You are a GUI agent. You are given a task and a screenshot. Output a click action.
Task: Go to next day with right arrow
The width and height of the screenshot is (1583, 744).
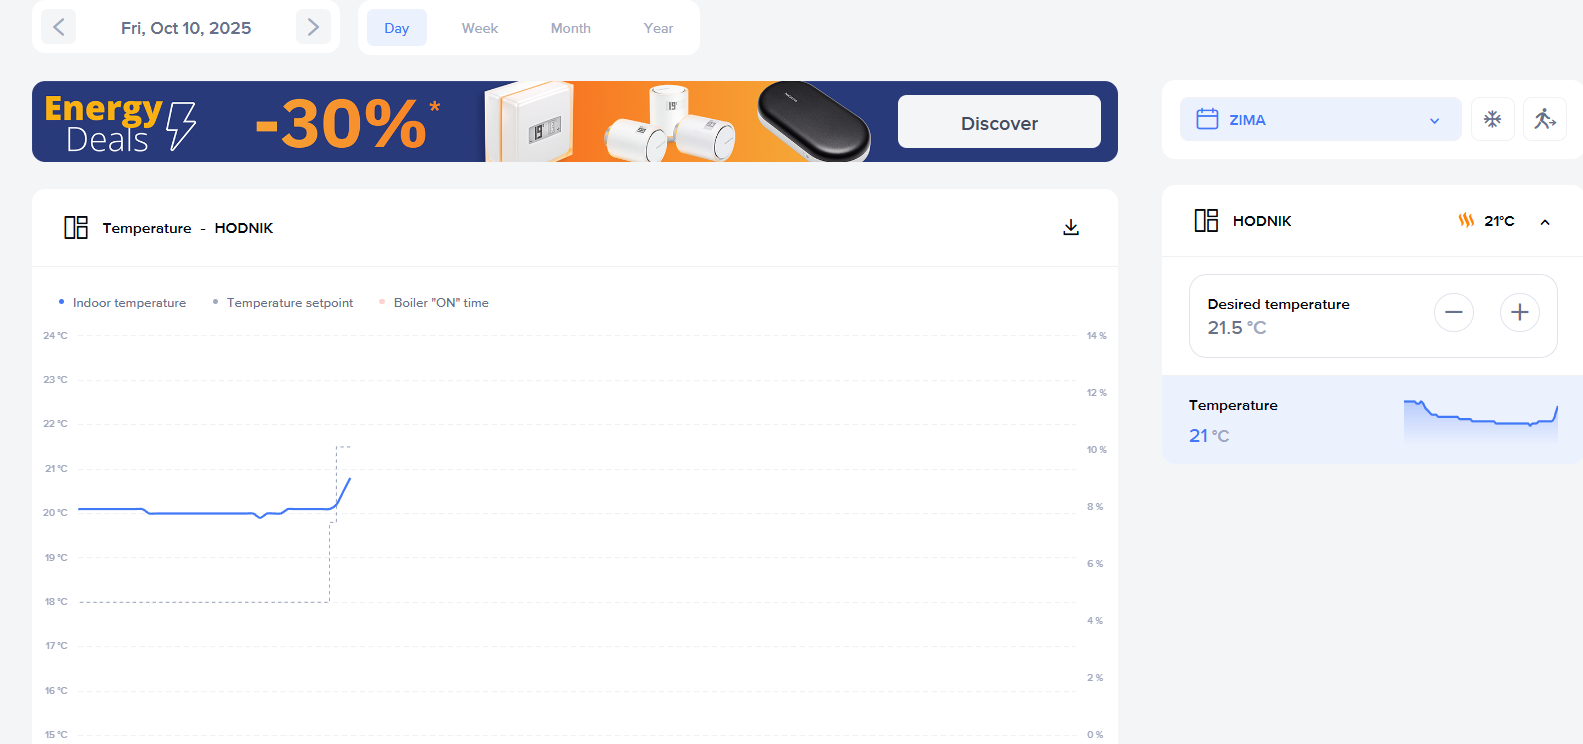[x=313, y=27]
